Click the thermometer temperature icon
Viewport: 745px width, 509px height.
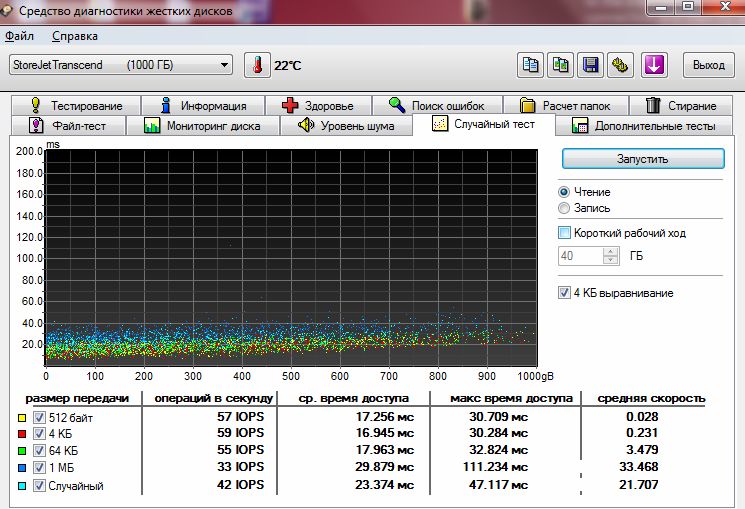click(x=258, y=65)
